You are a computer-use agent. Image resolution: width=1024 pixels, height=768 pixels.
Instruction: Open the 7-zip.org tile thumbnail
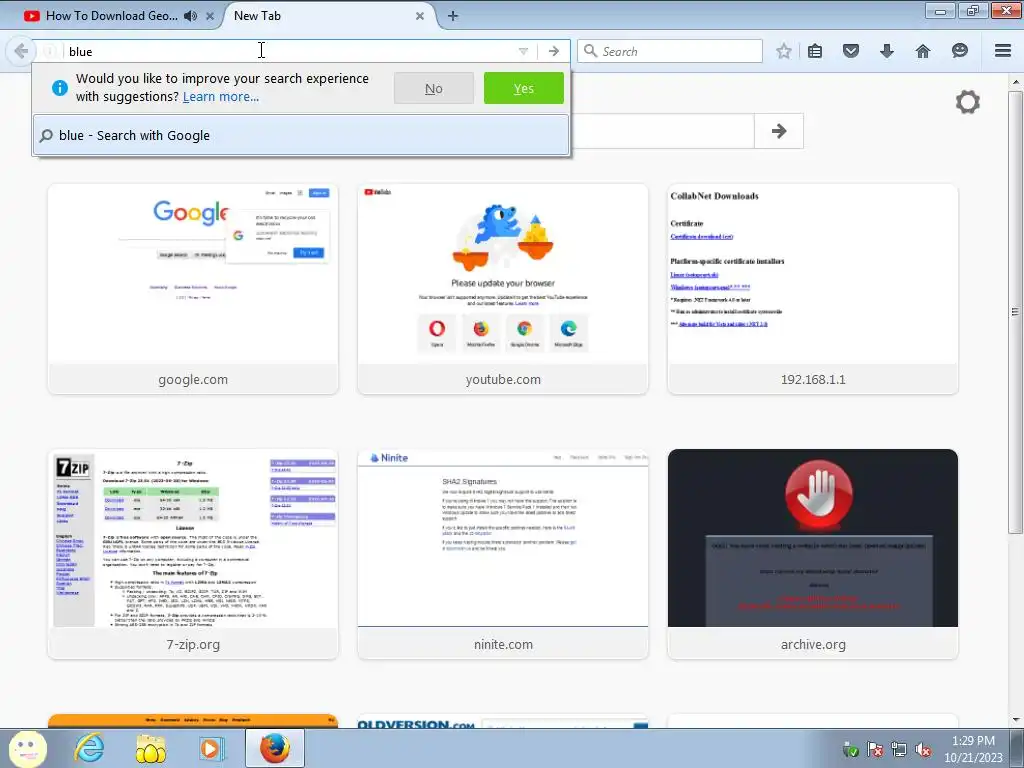click(193, 538)
